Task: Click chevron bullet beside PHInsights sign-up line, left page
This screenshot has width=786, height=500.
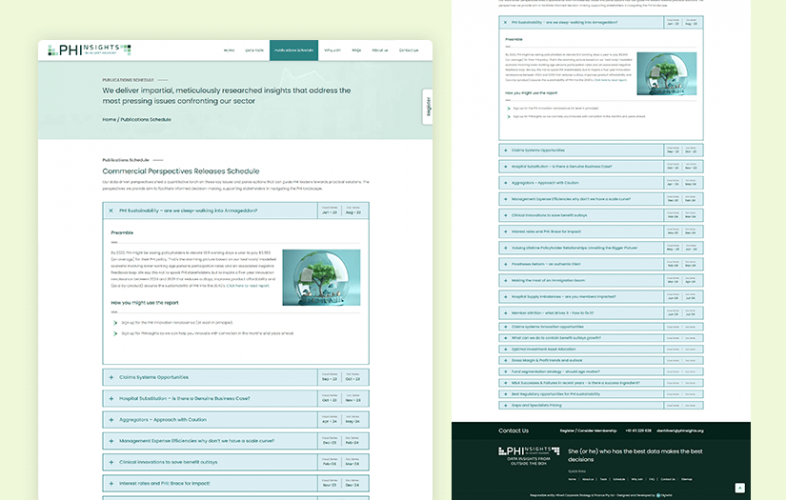Action: pos(115,333)
